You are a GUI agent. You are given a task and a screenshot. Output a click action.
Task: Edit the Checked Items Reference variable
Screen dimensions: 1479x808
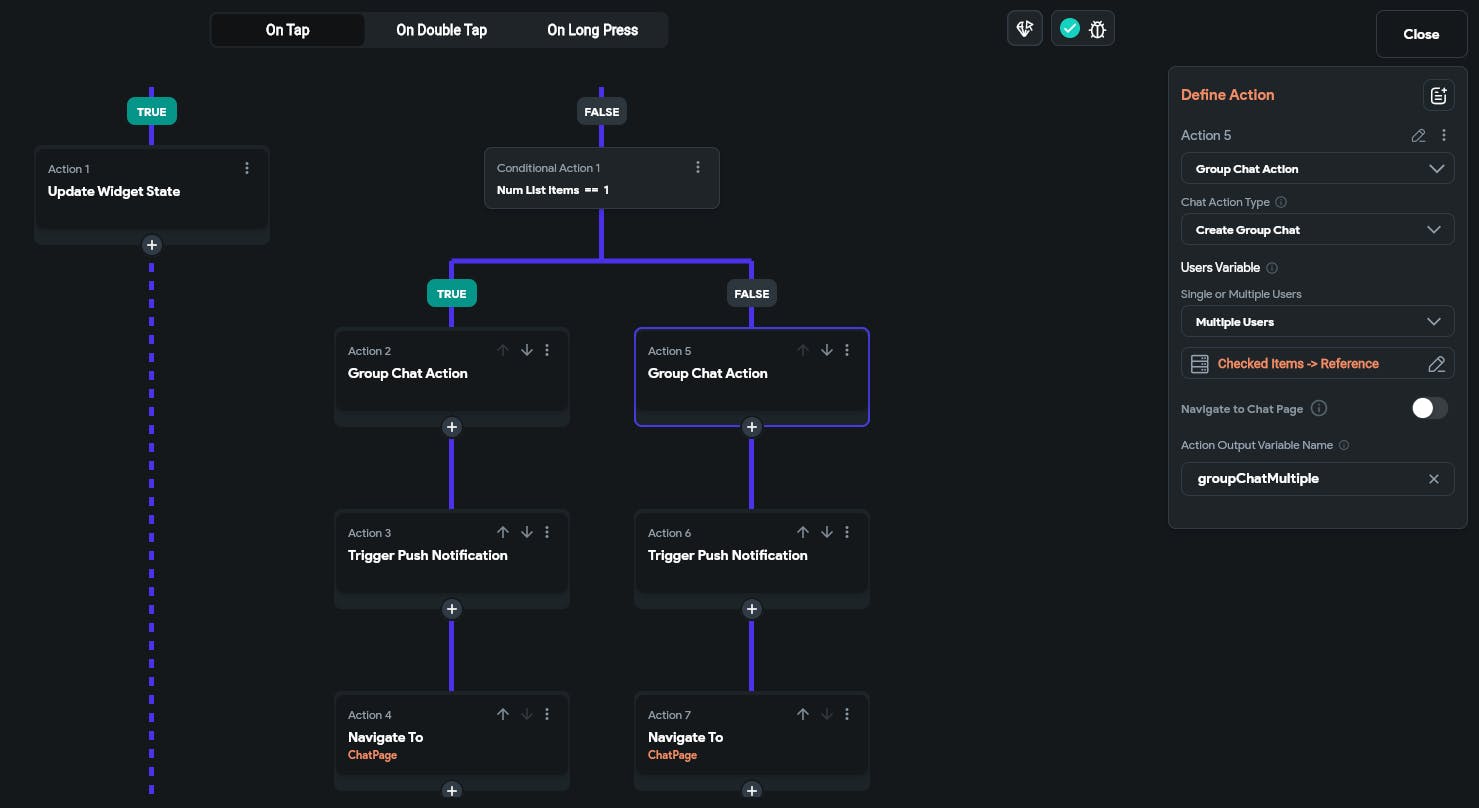(x=1436, y=364)
